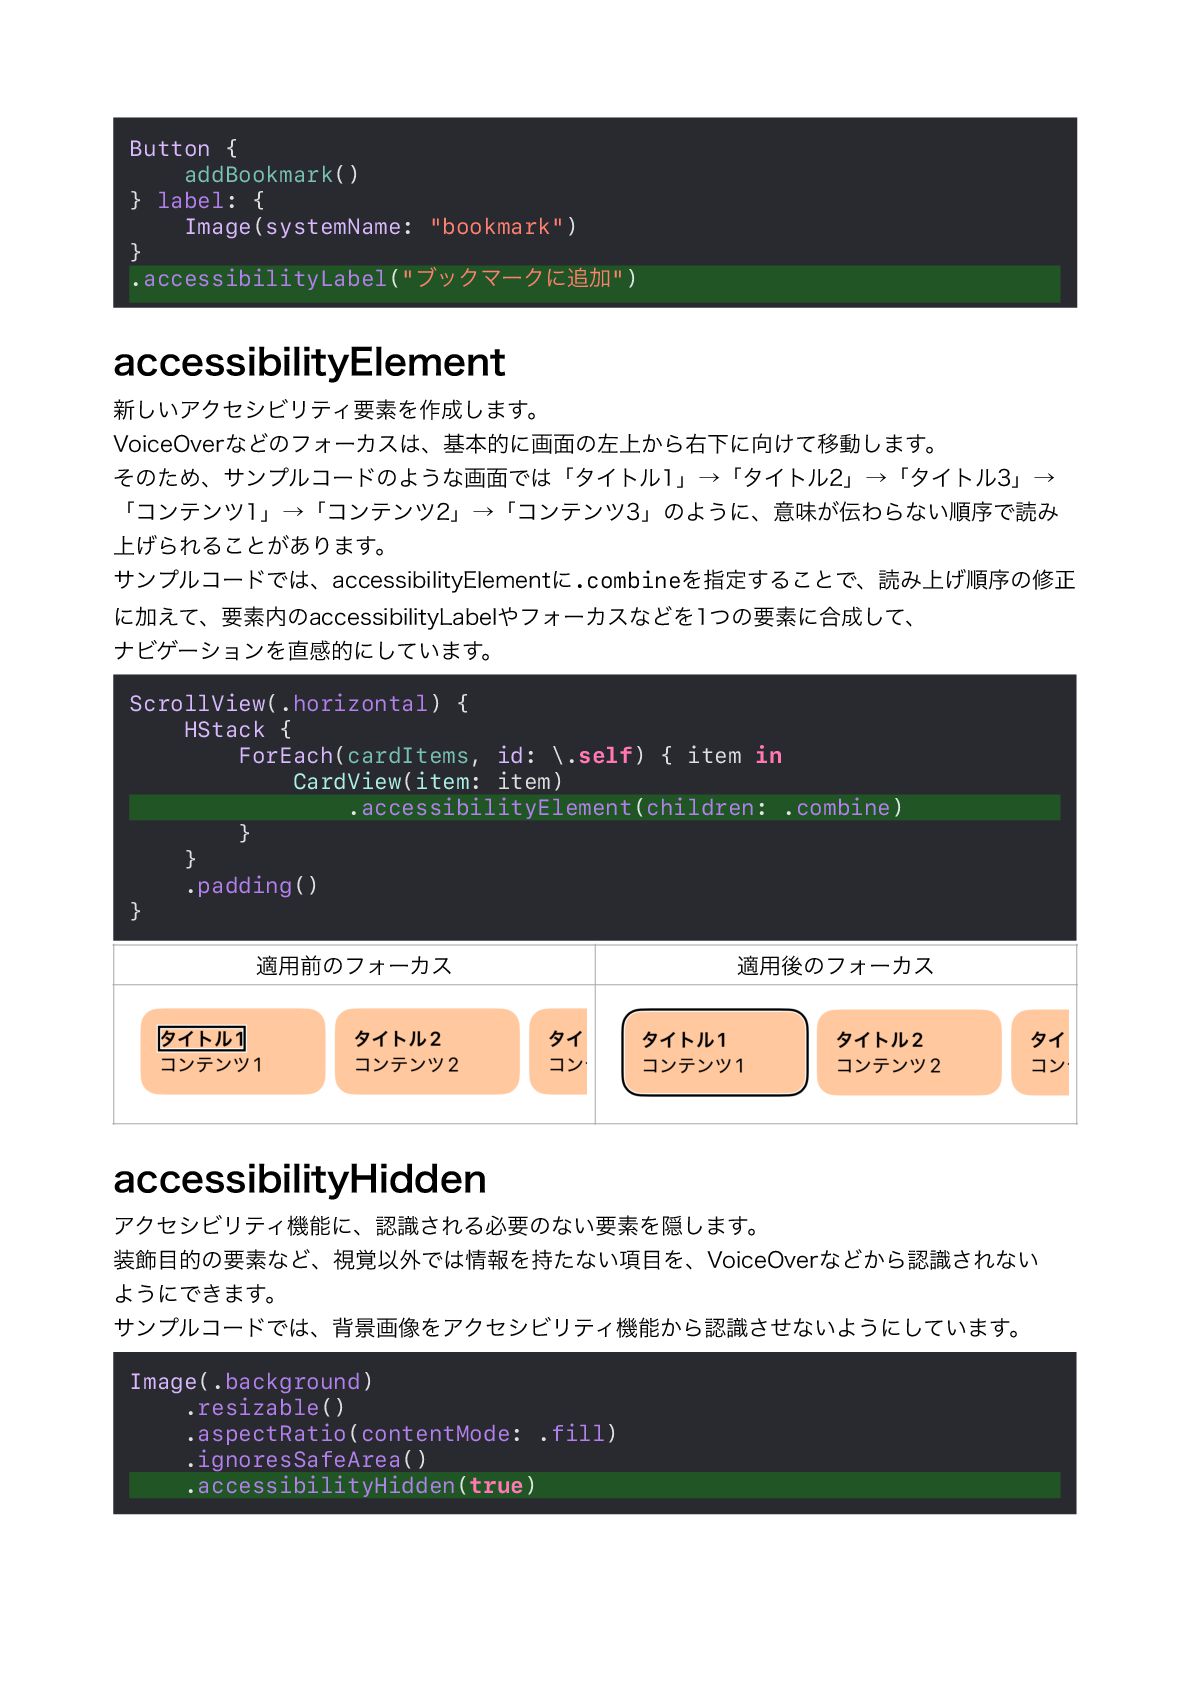This screenshot has height=1684, width=1191.
Task: Click the focused タイトル1 card under 適用後のフォーカス
Action: pos(714,1052)
